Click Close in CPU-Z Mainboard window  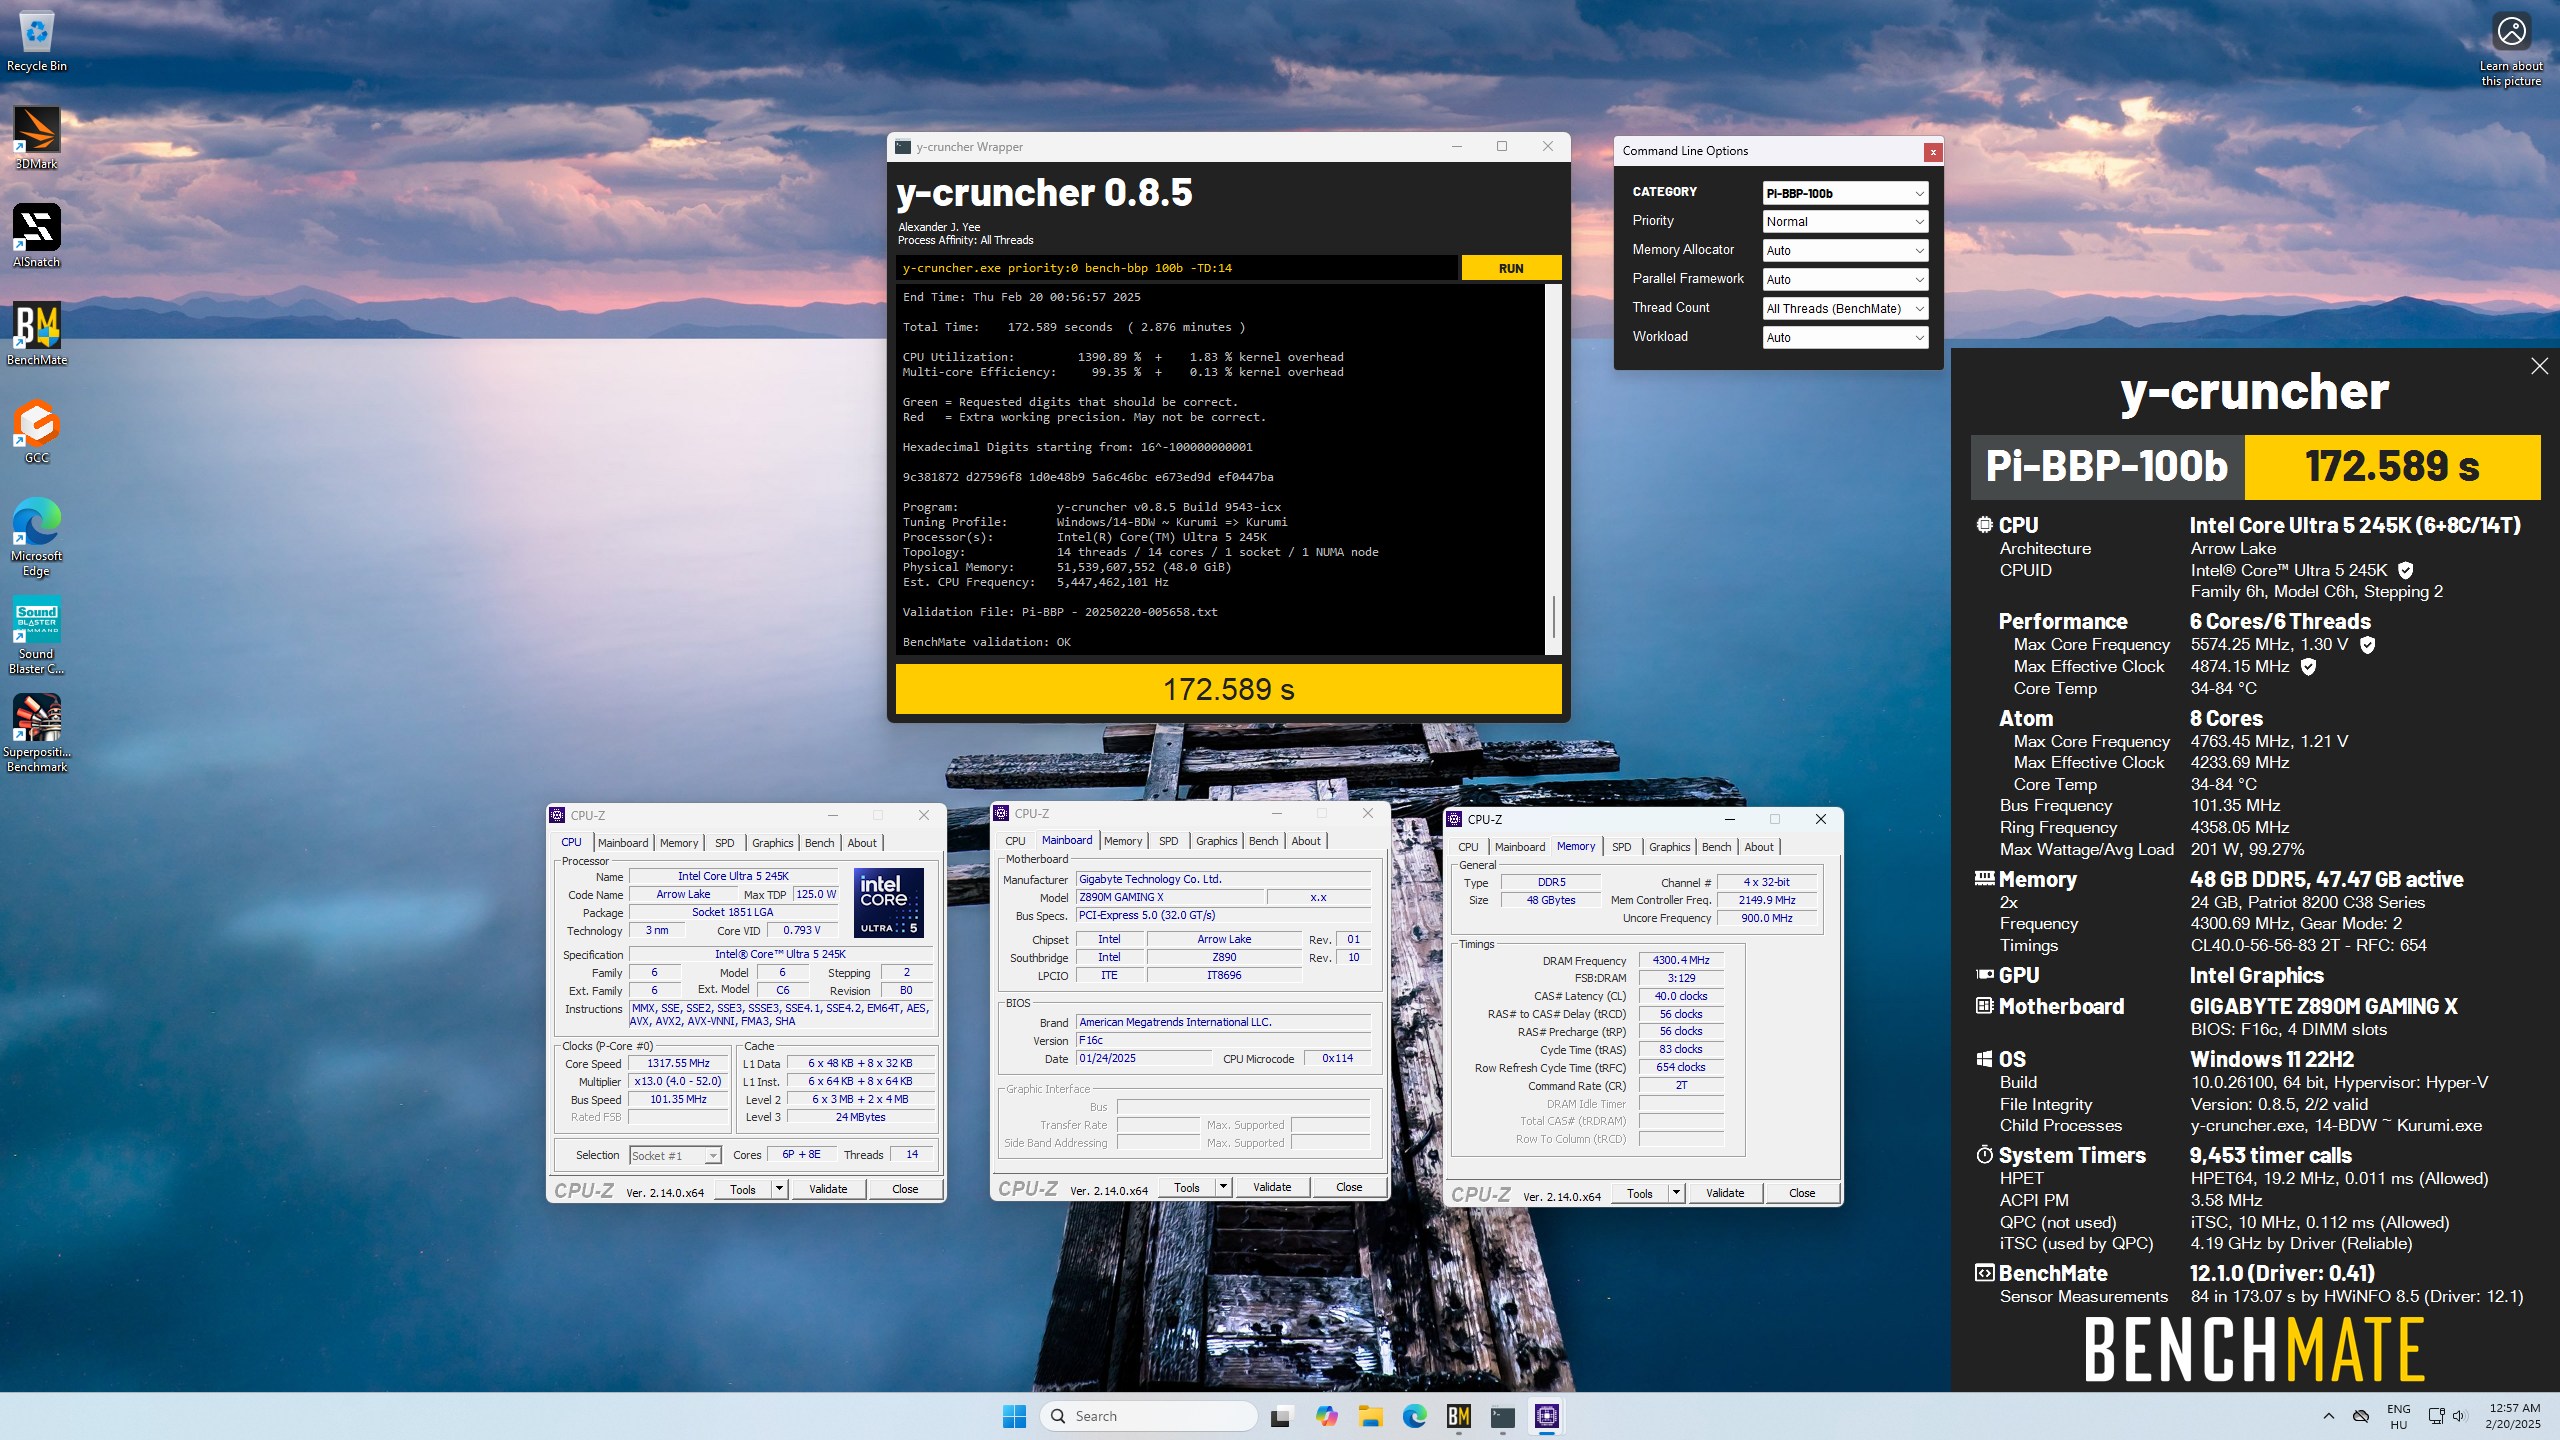point(1349,1187)
